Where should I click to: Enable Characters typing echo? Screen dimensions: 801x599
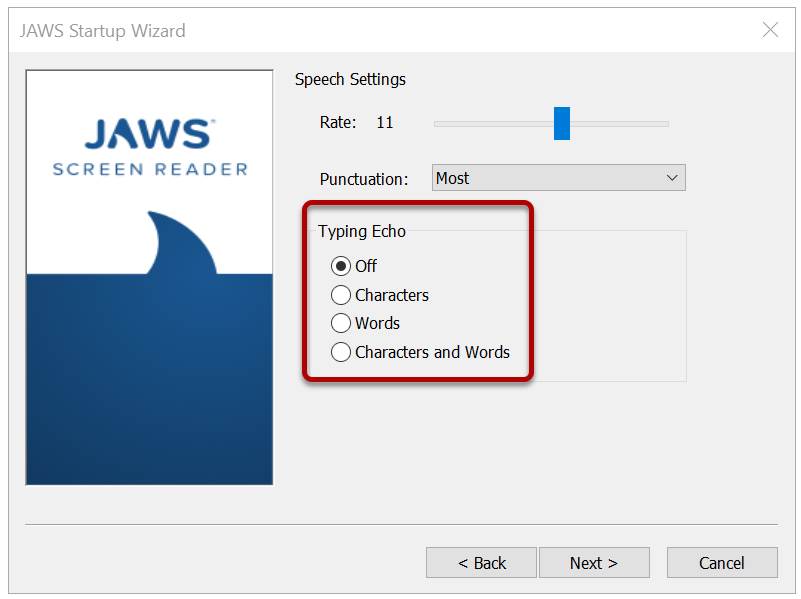coord(341,295)
